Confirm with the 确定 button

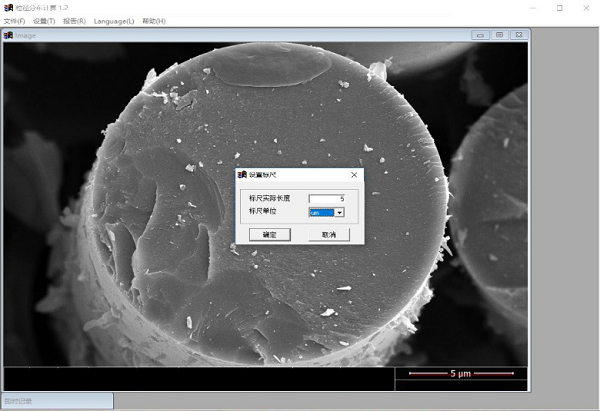(x=270, y=235)
